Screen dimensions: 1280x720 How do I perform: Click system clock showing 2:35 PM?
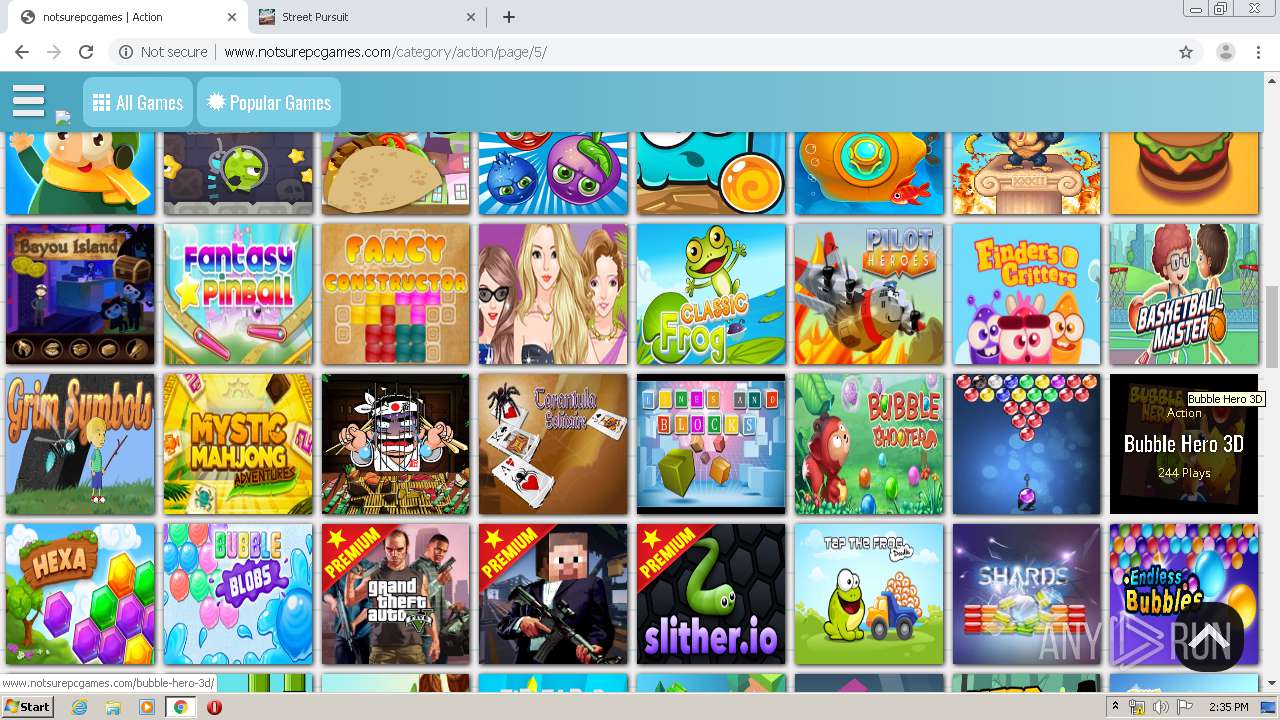pos(1228,707)
